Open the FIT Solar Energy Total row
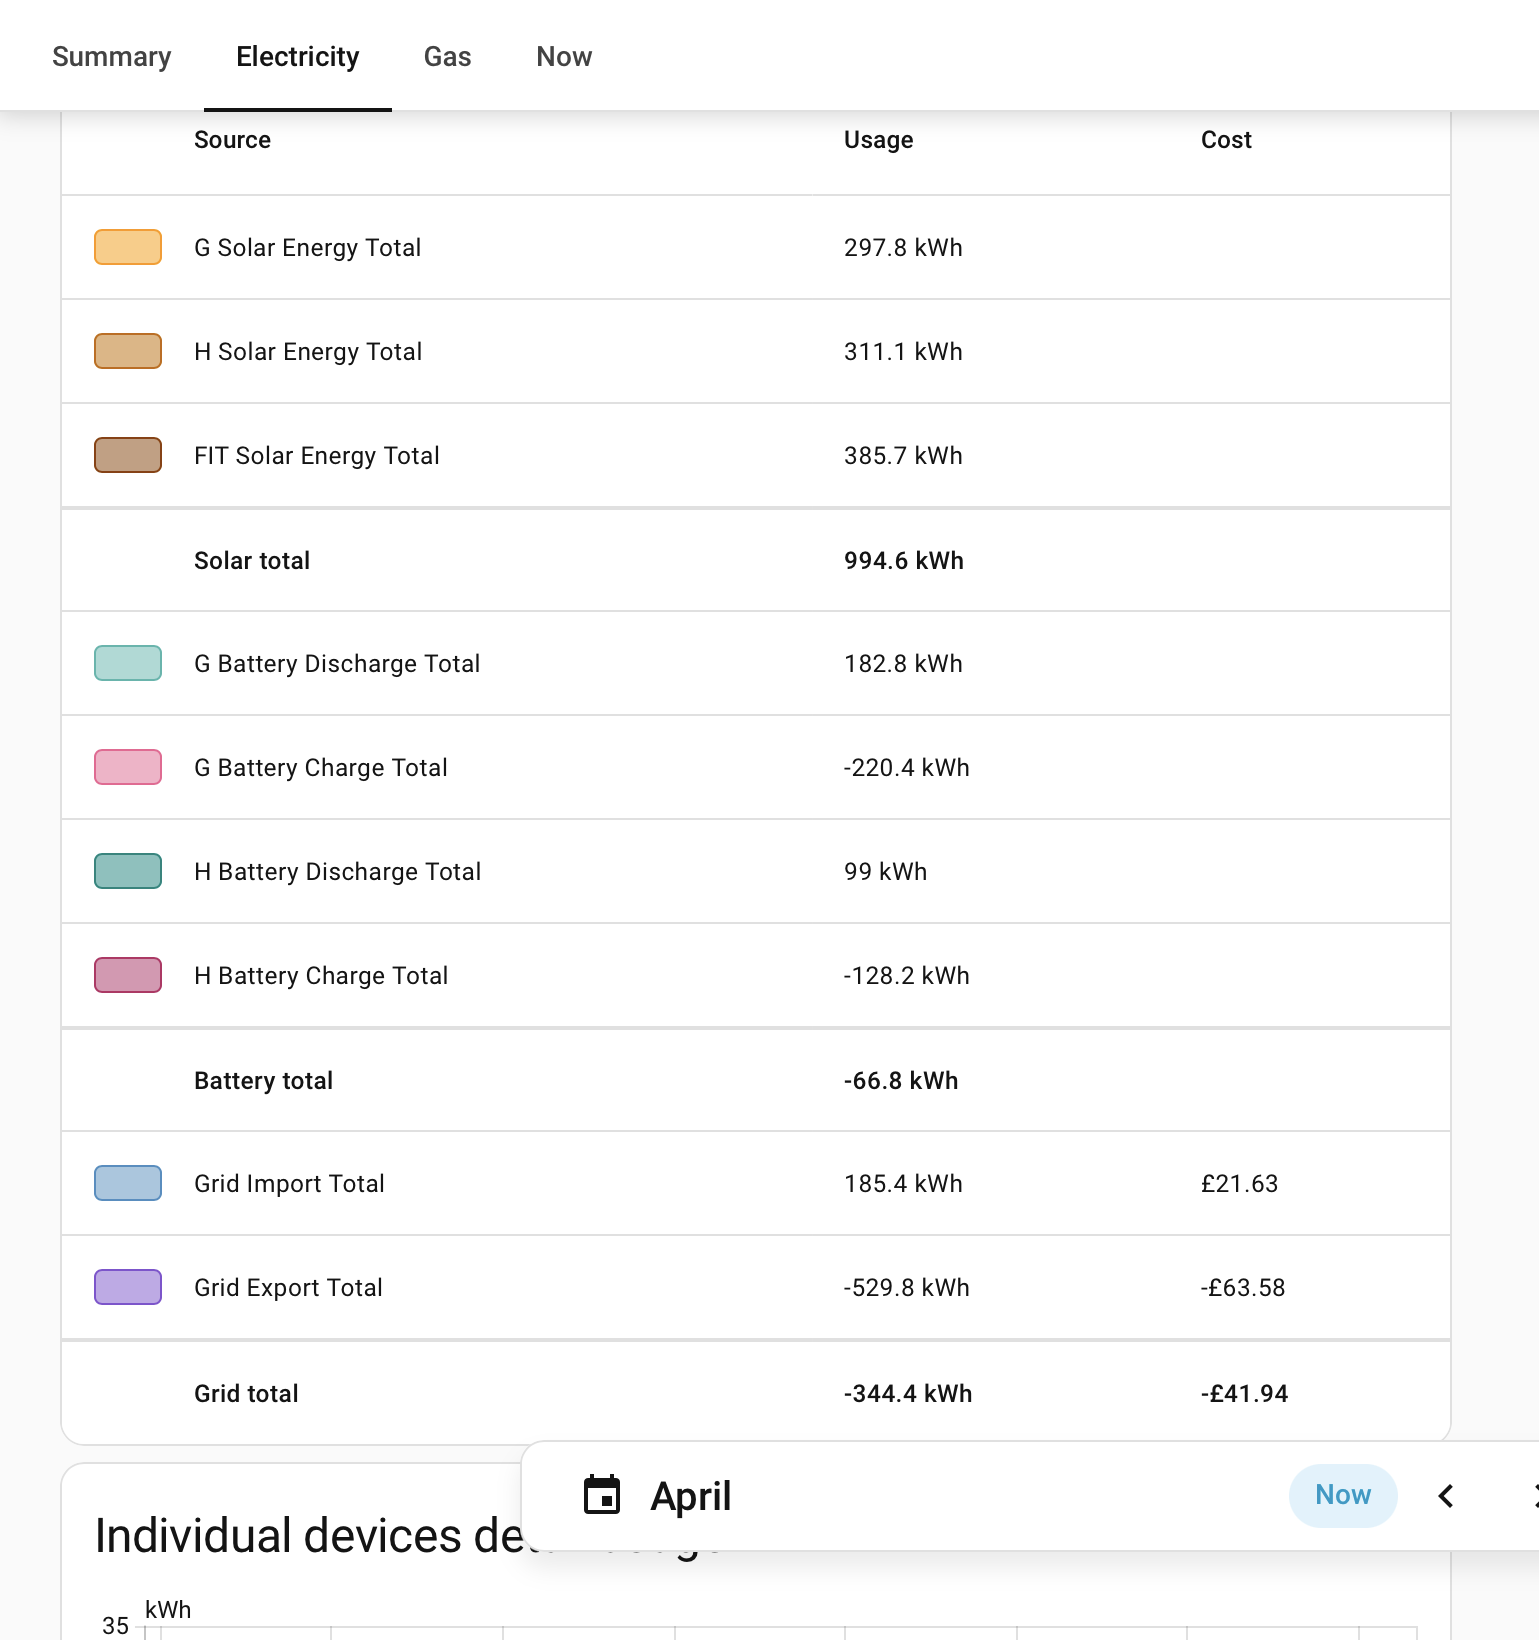 (x=756, y=455)
